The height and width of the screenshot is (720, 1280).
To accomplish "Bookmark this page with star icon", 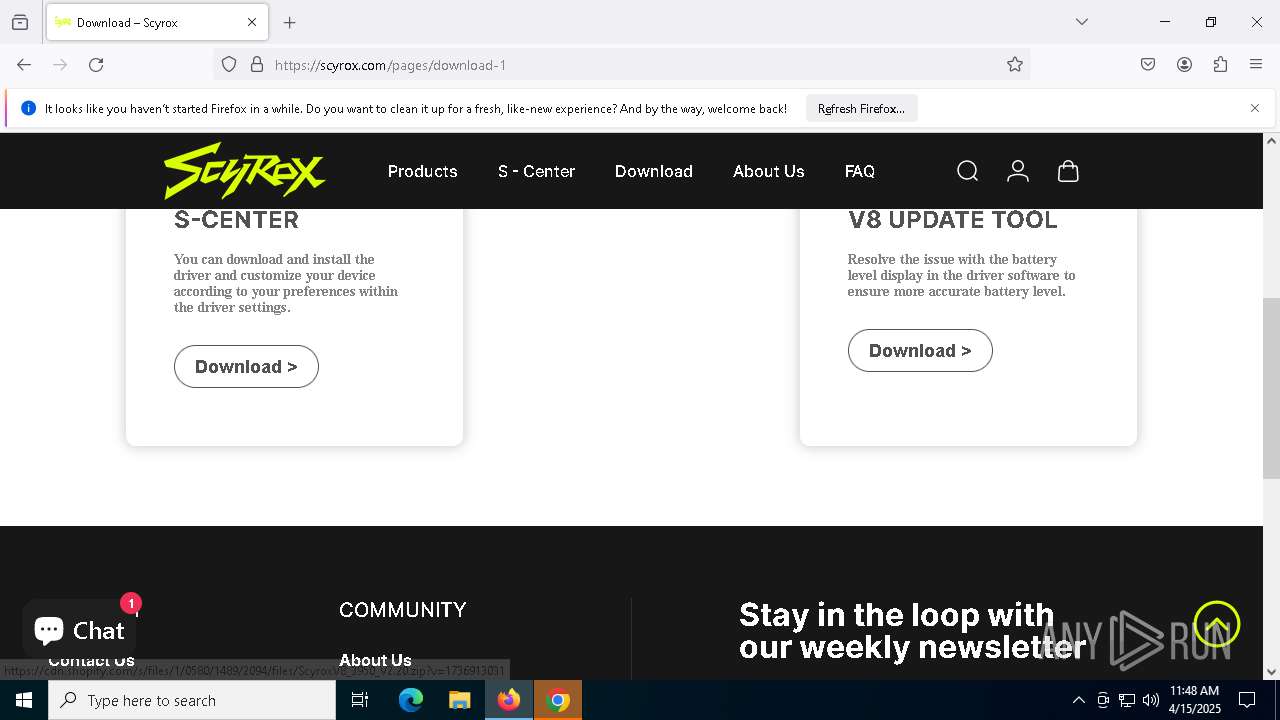I will point(1015,65).
